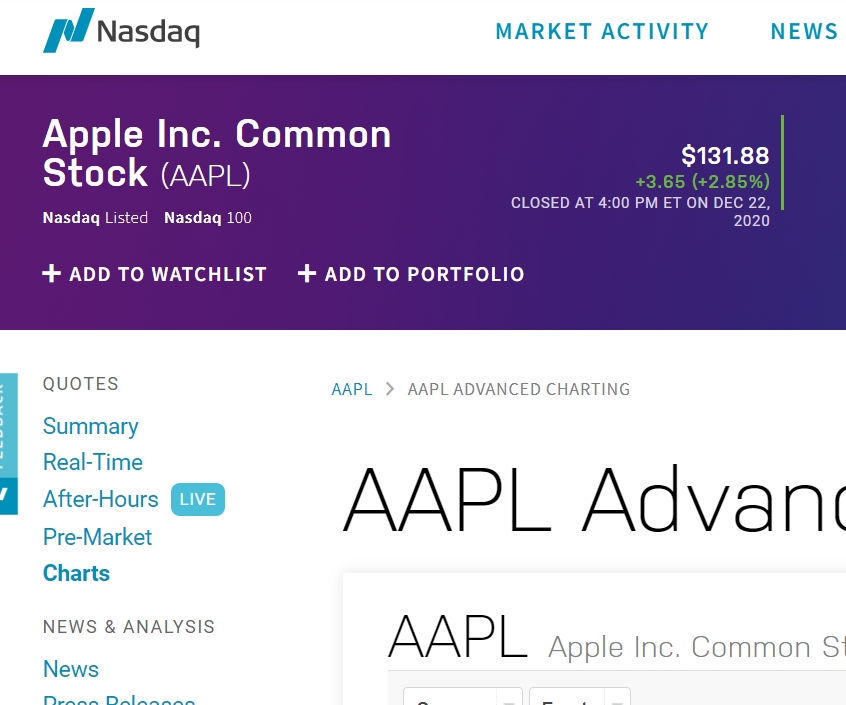Select the Real-Time quotes link
The image size is (846, 705).
coord(93,462)
